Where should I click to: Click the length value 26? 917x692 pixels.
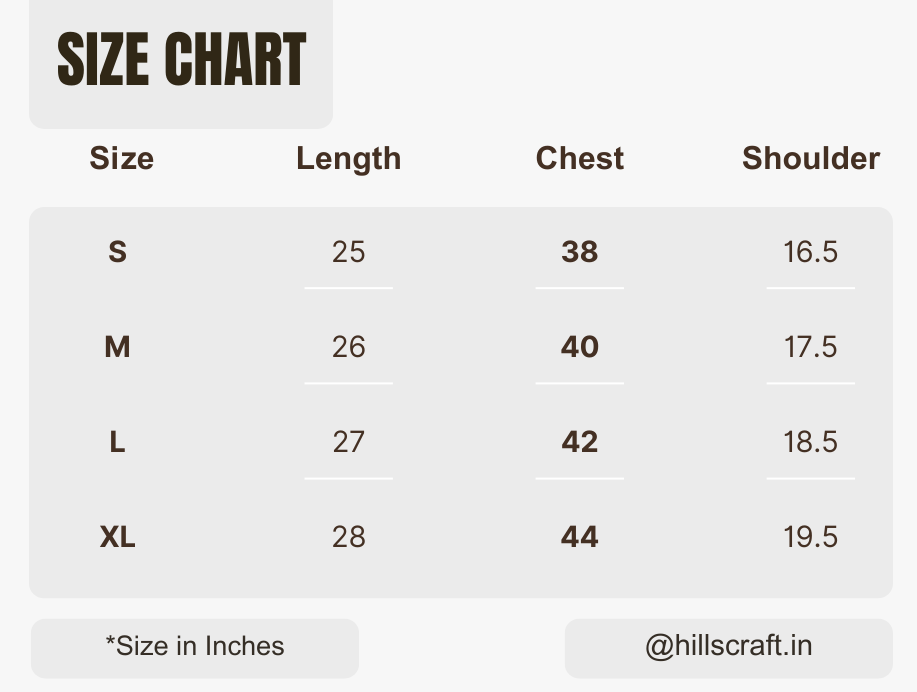(x=349, y=347)
